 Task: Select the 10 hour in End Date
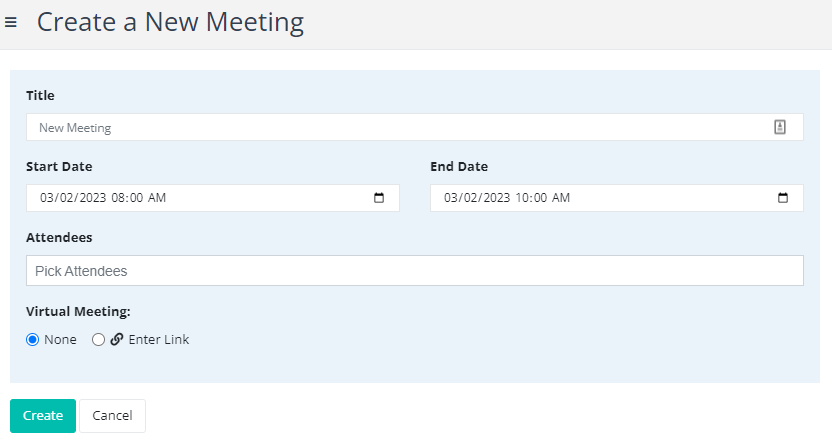click(523, 198)
